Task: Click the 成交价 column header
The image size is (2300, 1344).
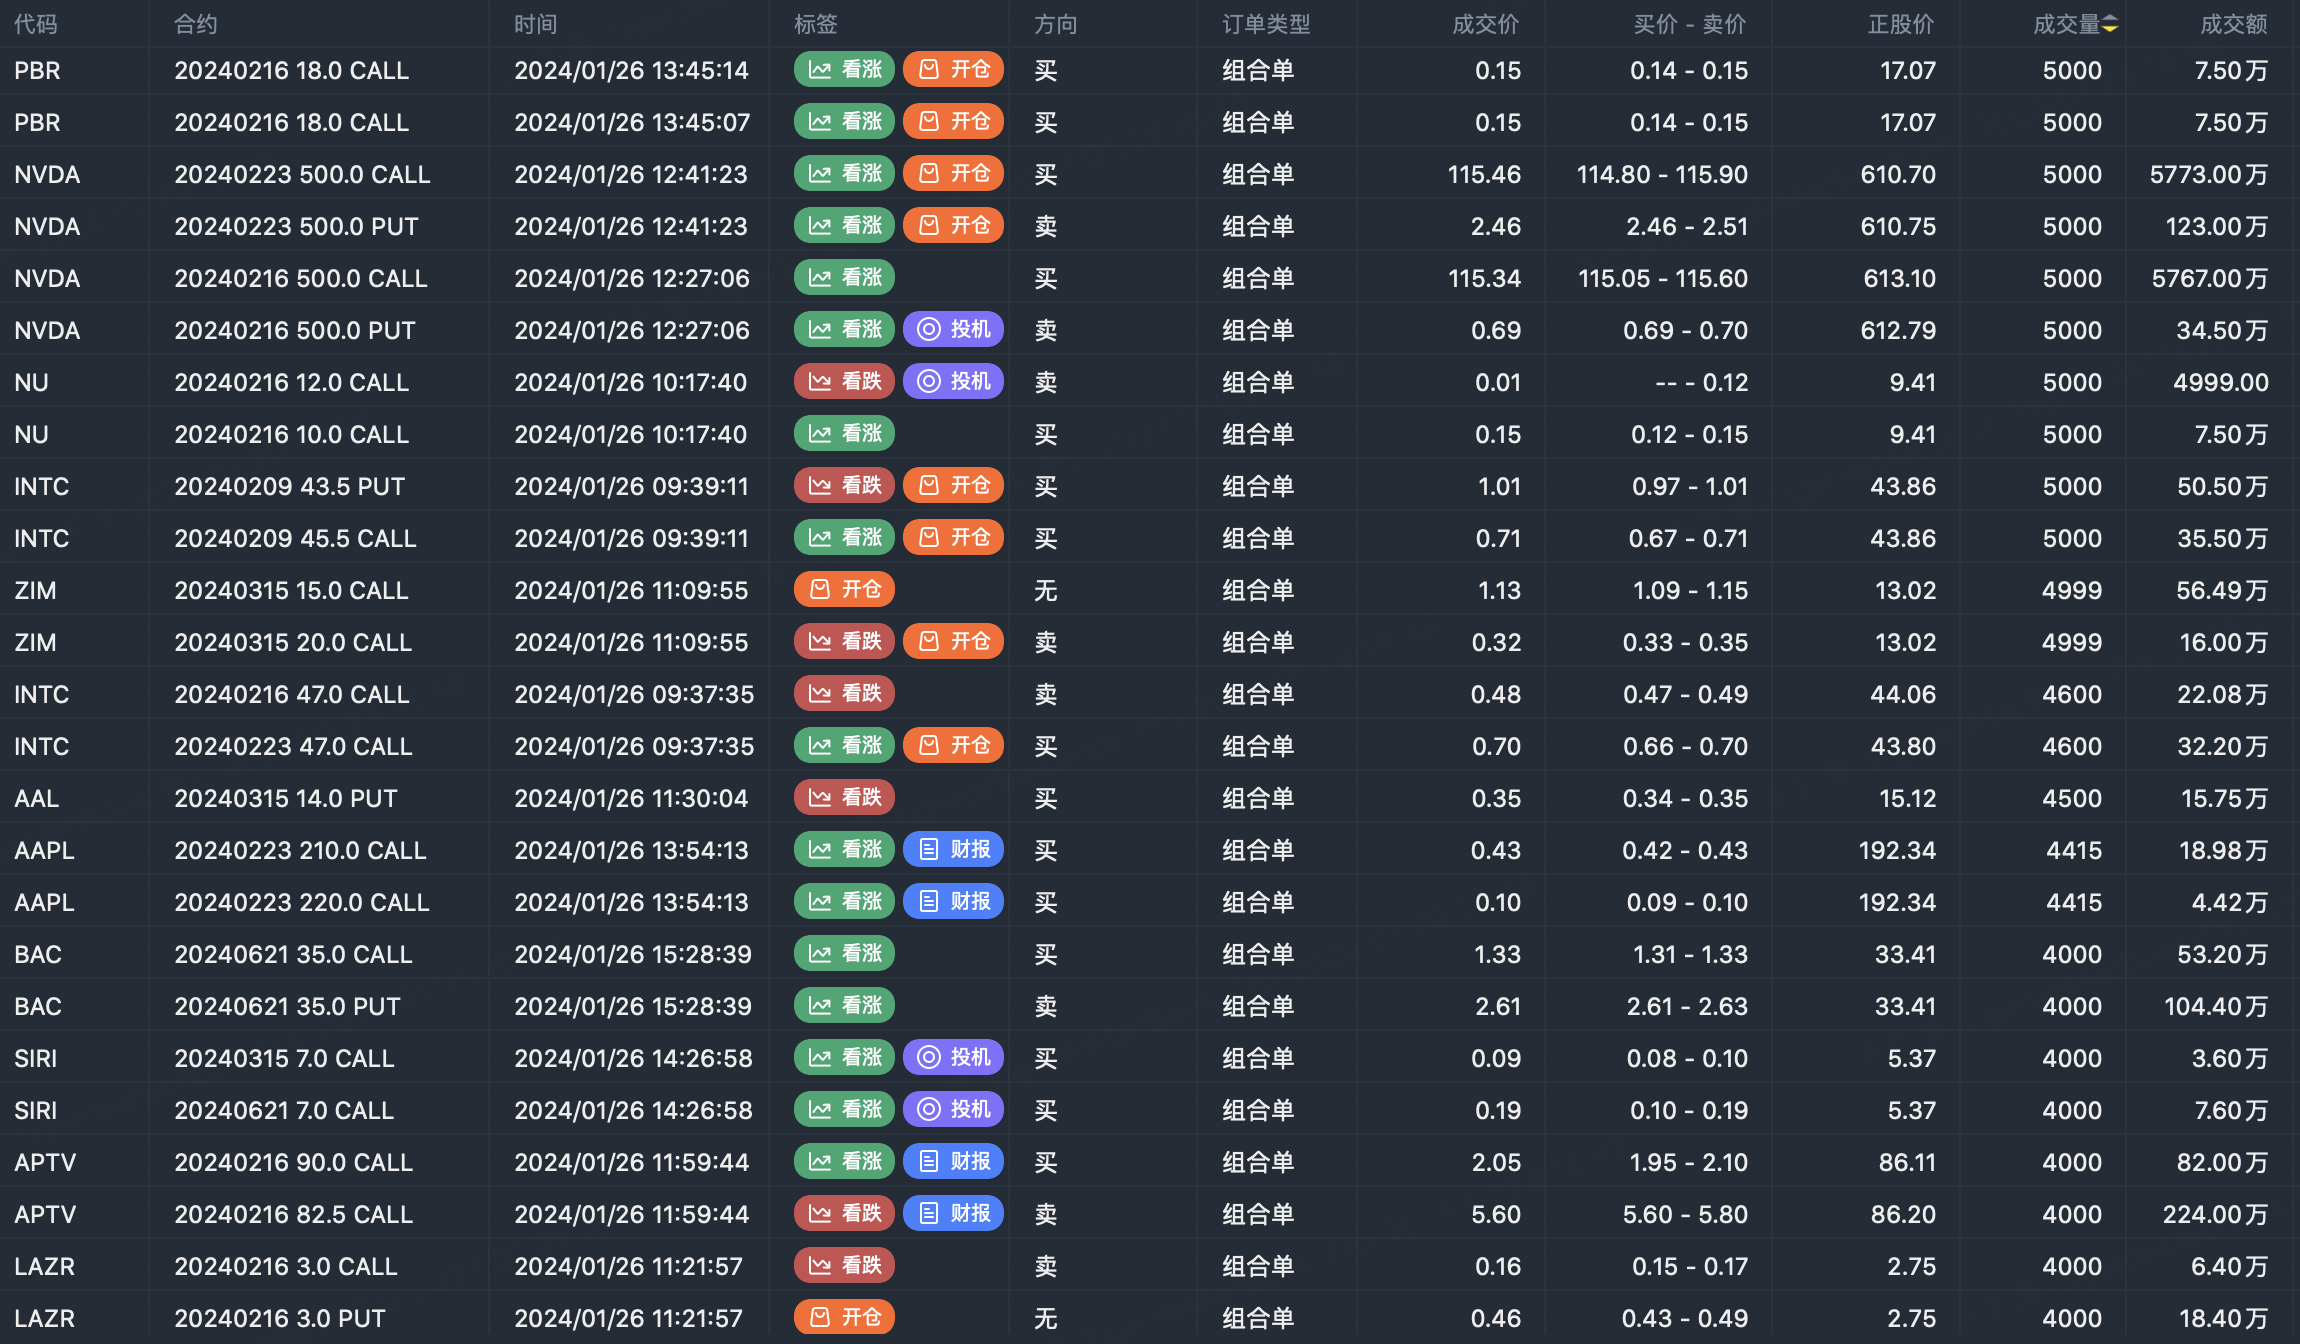Action: [x=1486, y=24]
